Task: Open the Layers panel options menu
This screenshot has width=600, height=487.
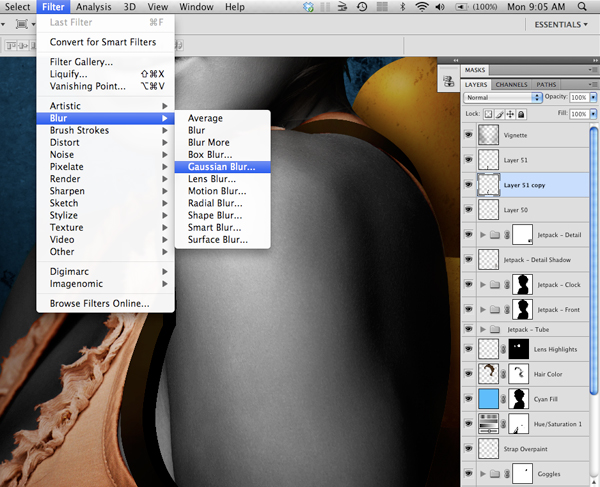Action: [x=593, y=84]
